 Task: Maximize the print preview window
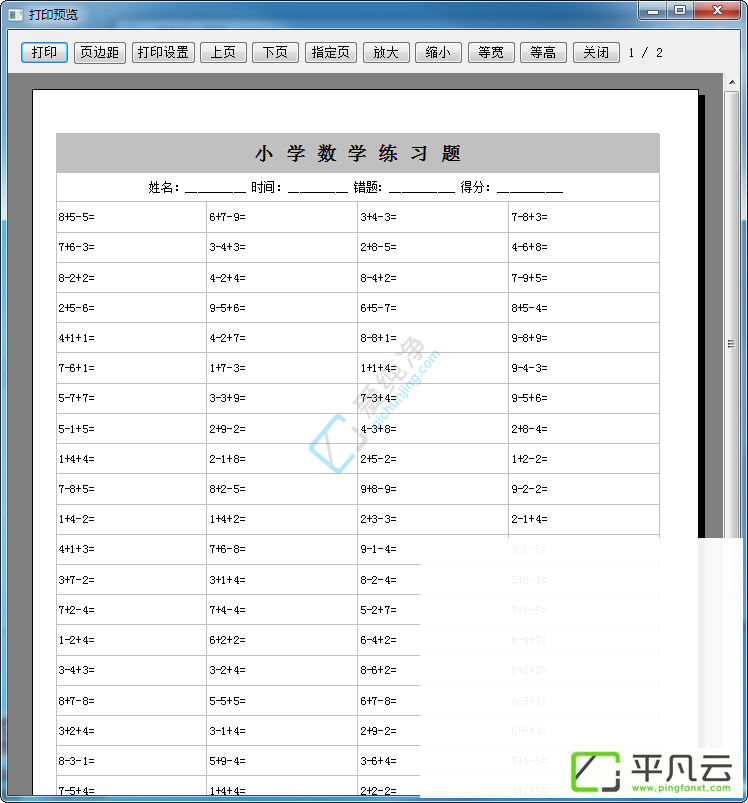click(x=680, y=10)
